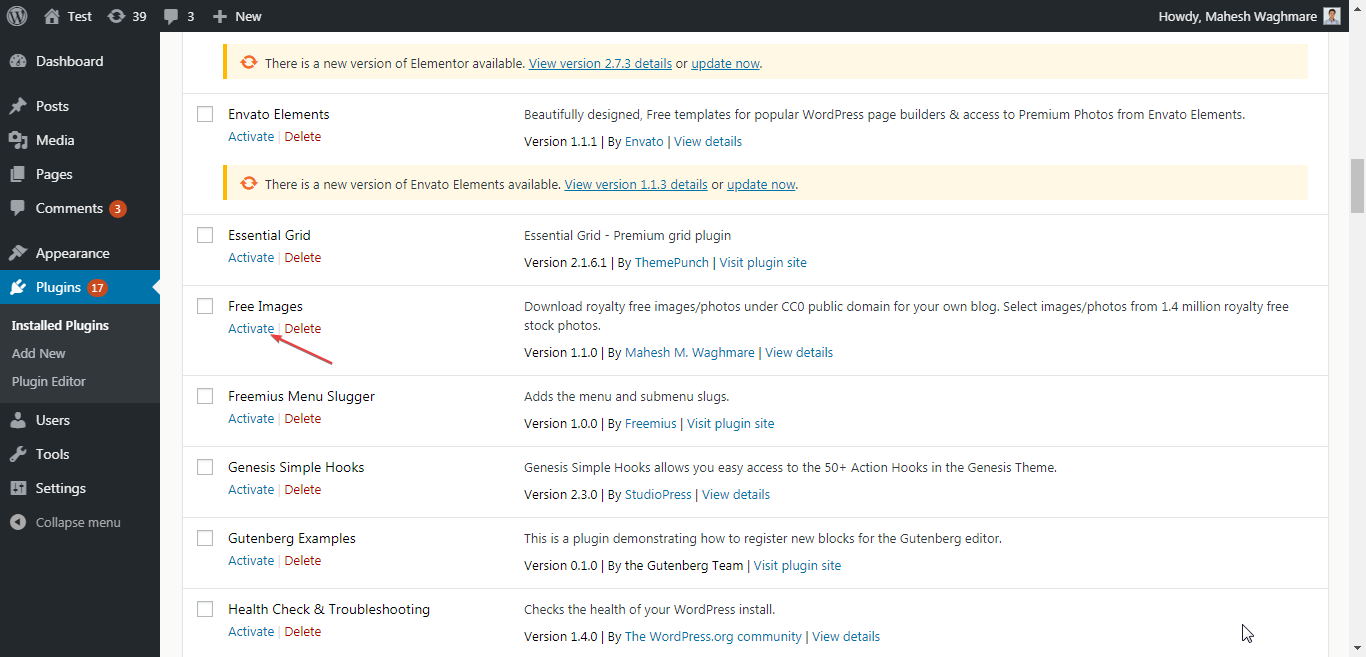This screenshot has height=657, width=1366.
Task: Select the Free Images plugin checkbox
Action: (205, 306)
